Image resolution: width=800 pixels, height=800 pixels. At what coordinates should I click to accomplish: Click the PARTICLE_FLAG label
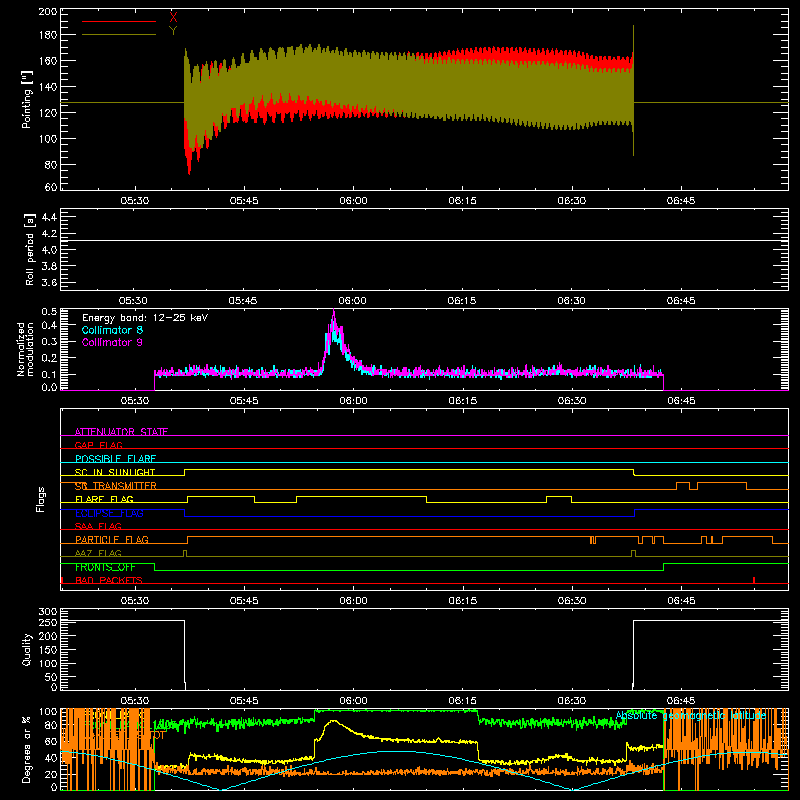pyautogui.click(x=112, y=539)
